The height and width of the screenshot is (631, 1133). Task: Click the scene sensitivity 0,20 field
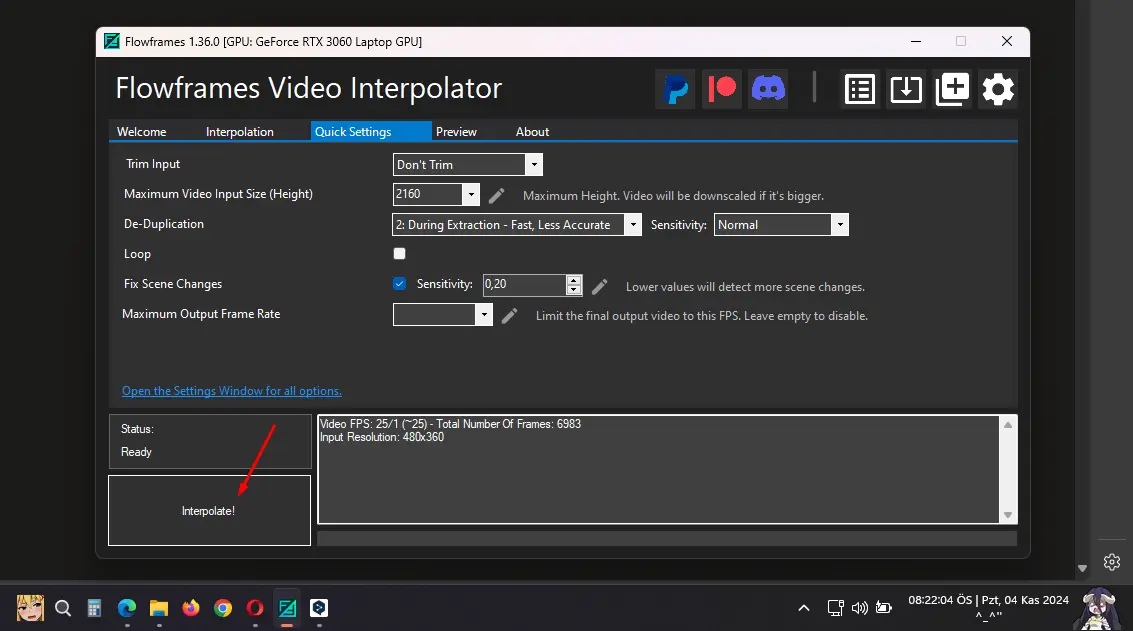click(524, 285)
